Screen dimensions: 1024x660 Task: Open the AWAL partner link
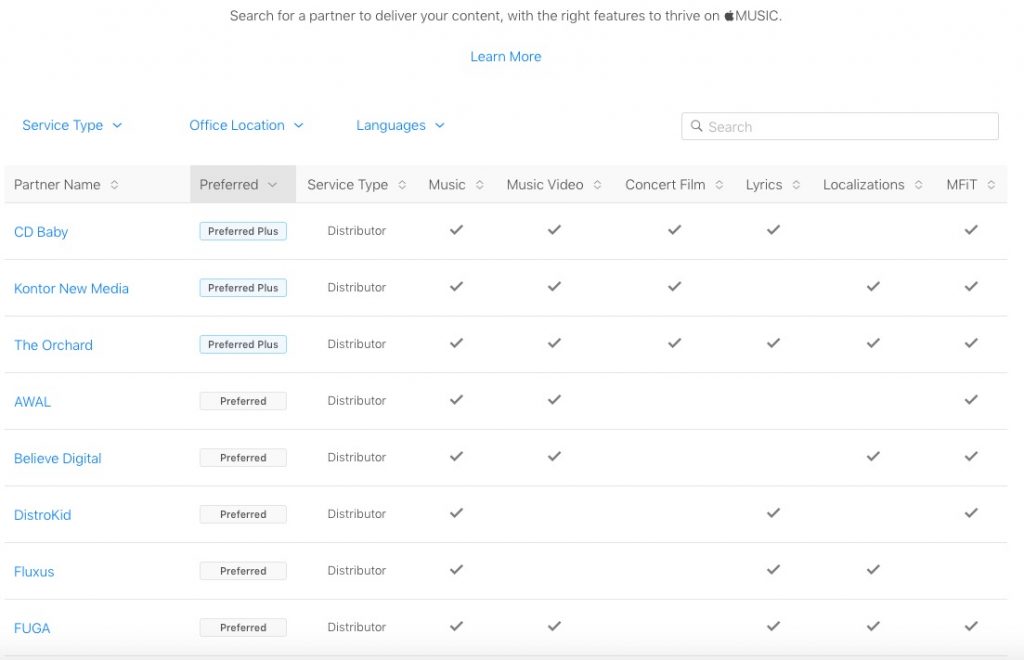(x=32, y=402)
